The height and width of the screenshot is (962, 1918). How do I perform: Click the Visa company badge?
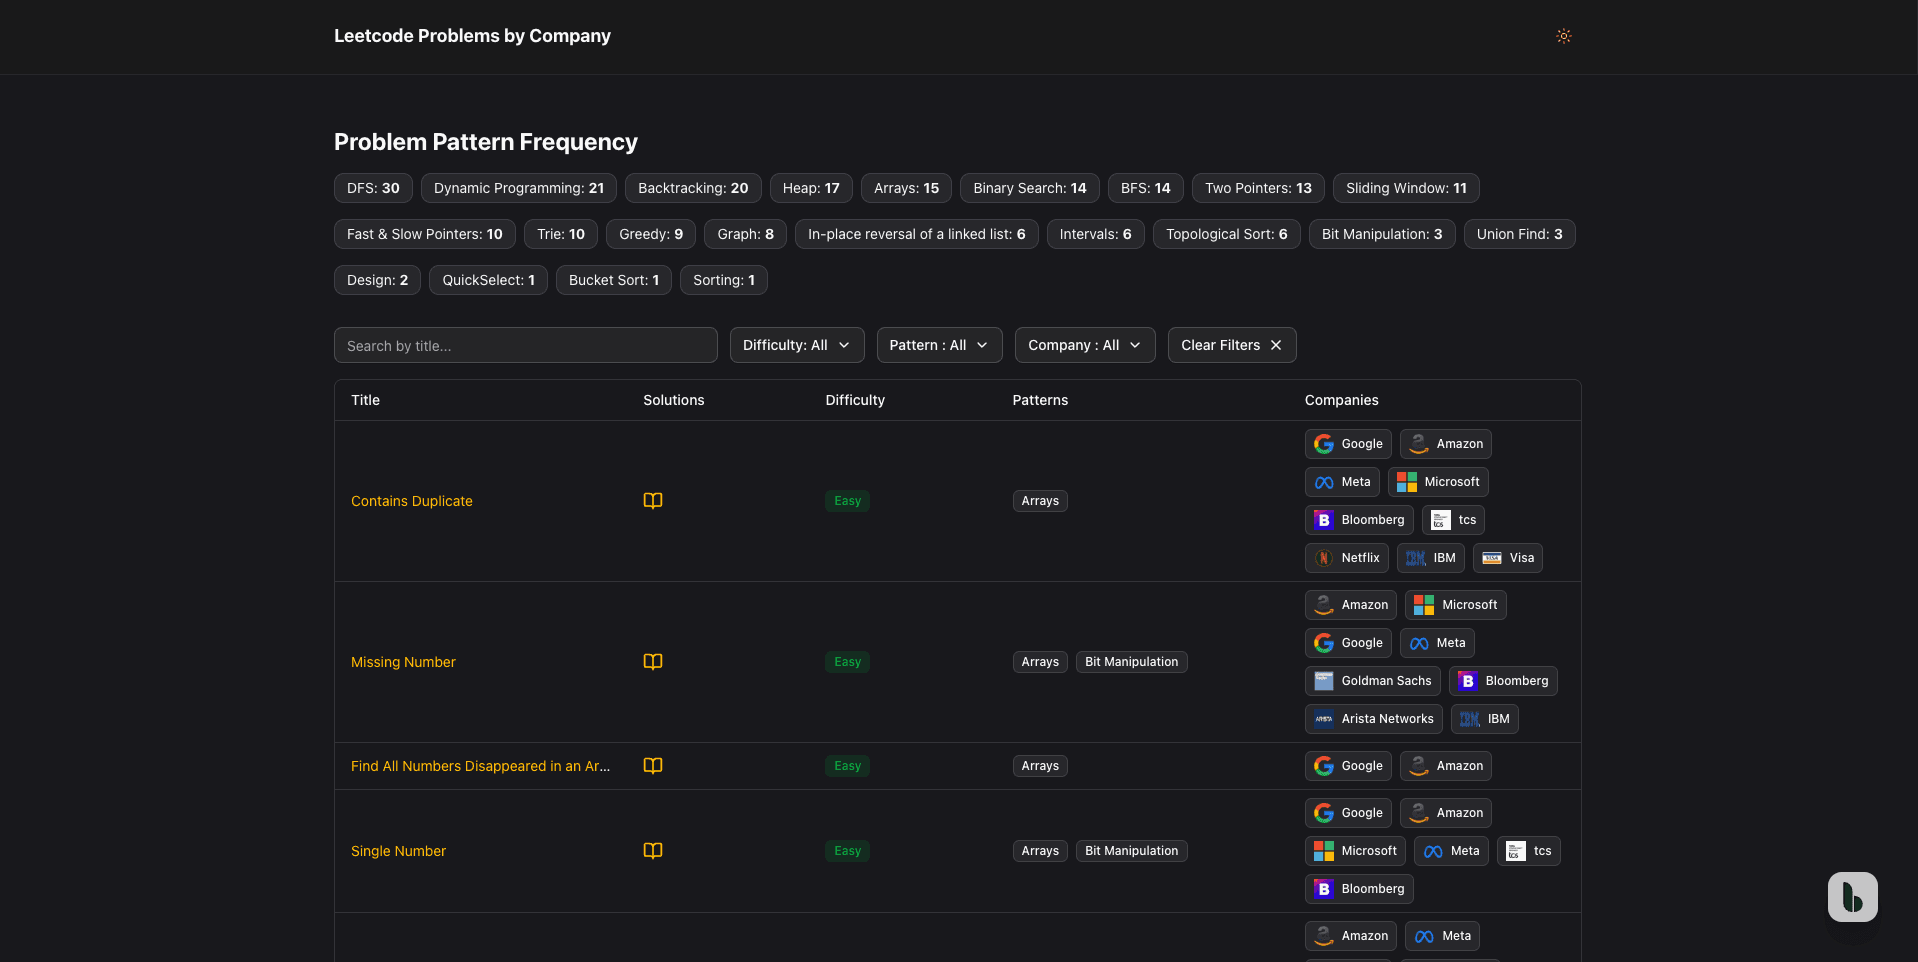coord(1507,558)
